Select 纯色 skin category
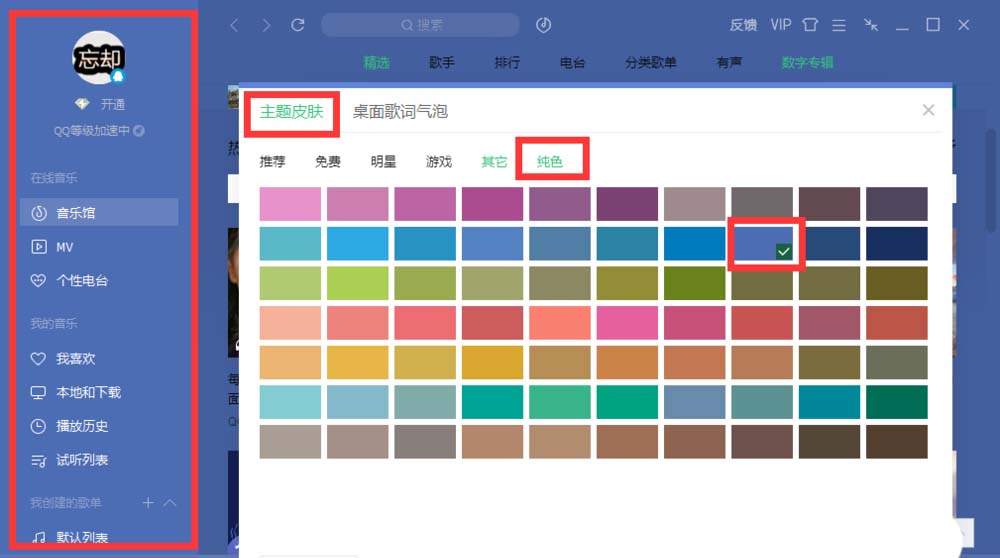This screenshot has height=558, width=1000. pyautogui.click(x=550, y=161)
